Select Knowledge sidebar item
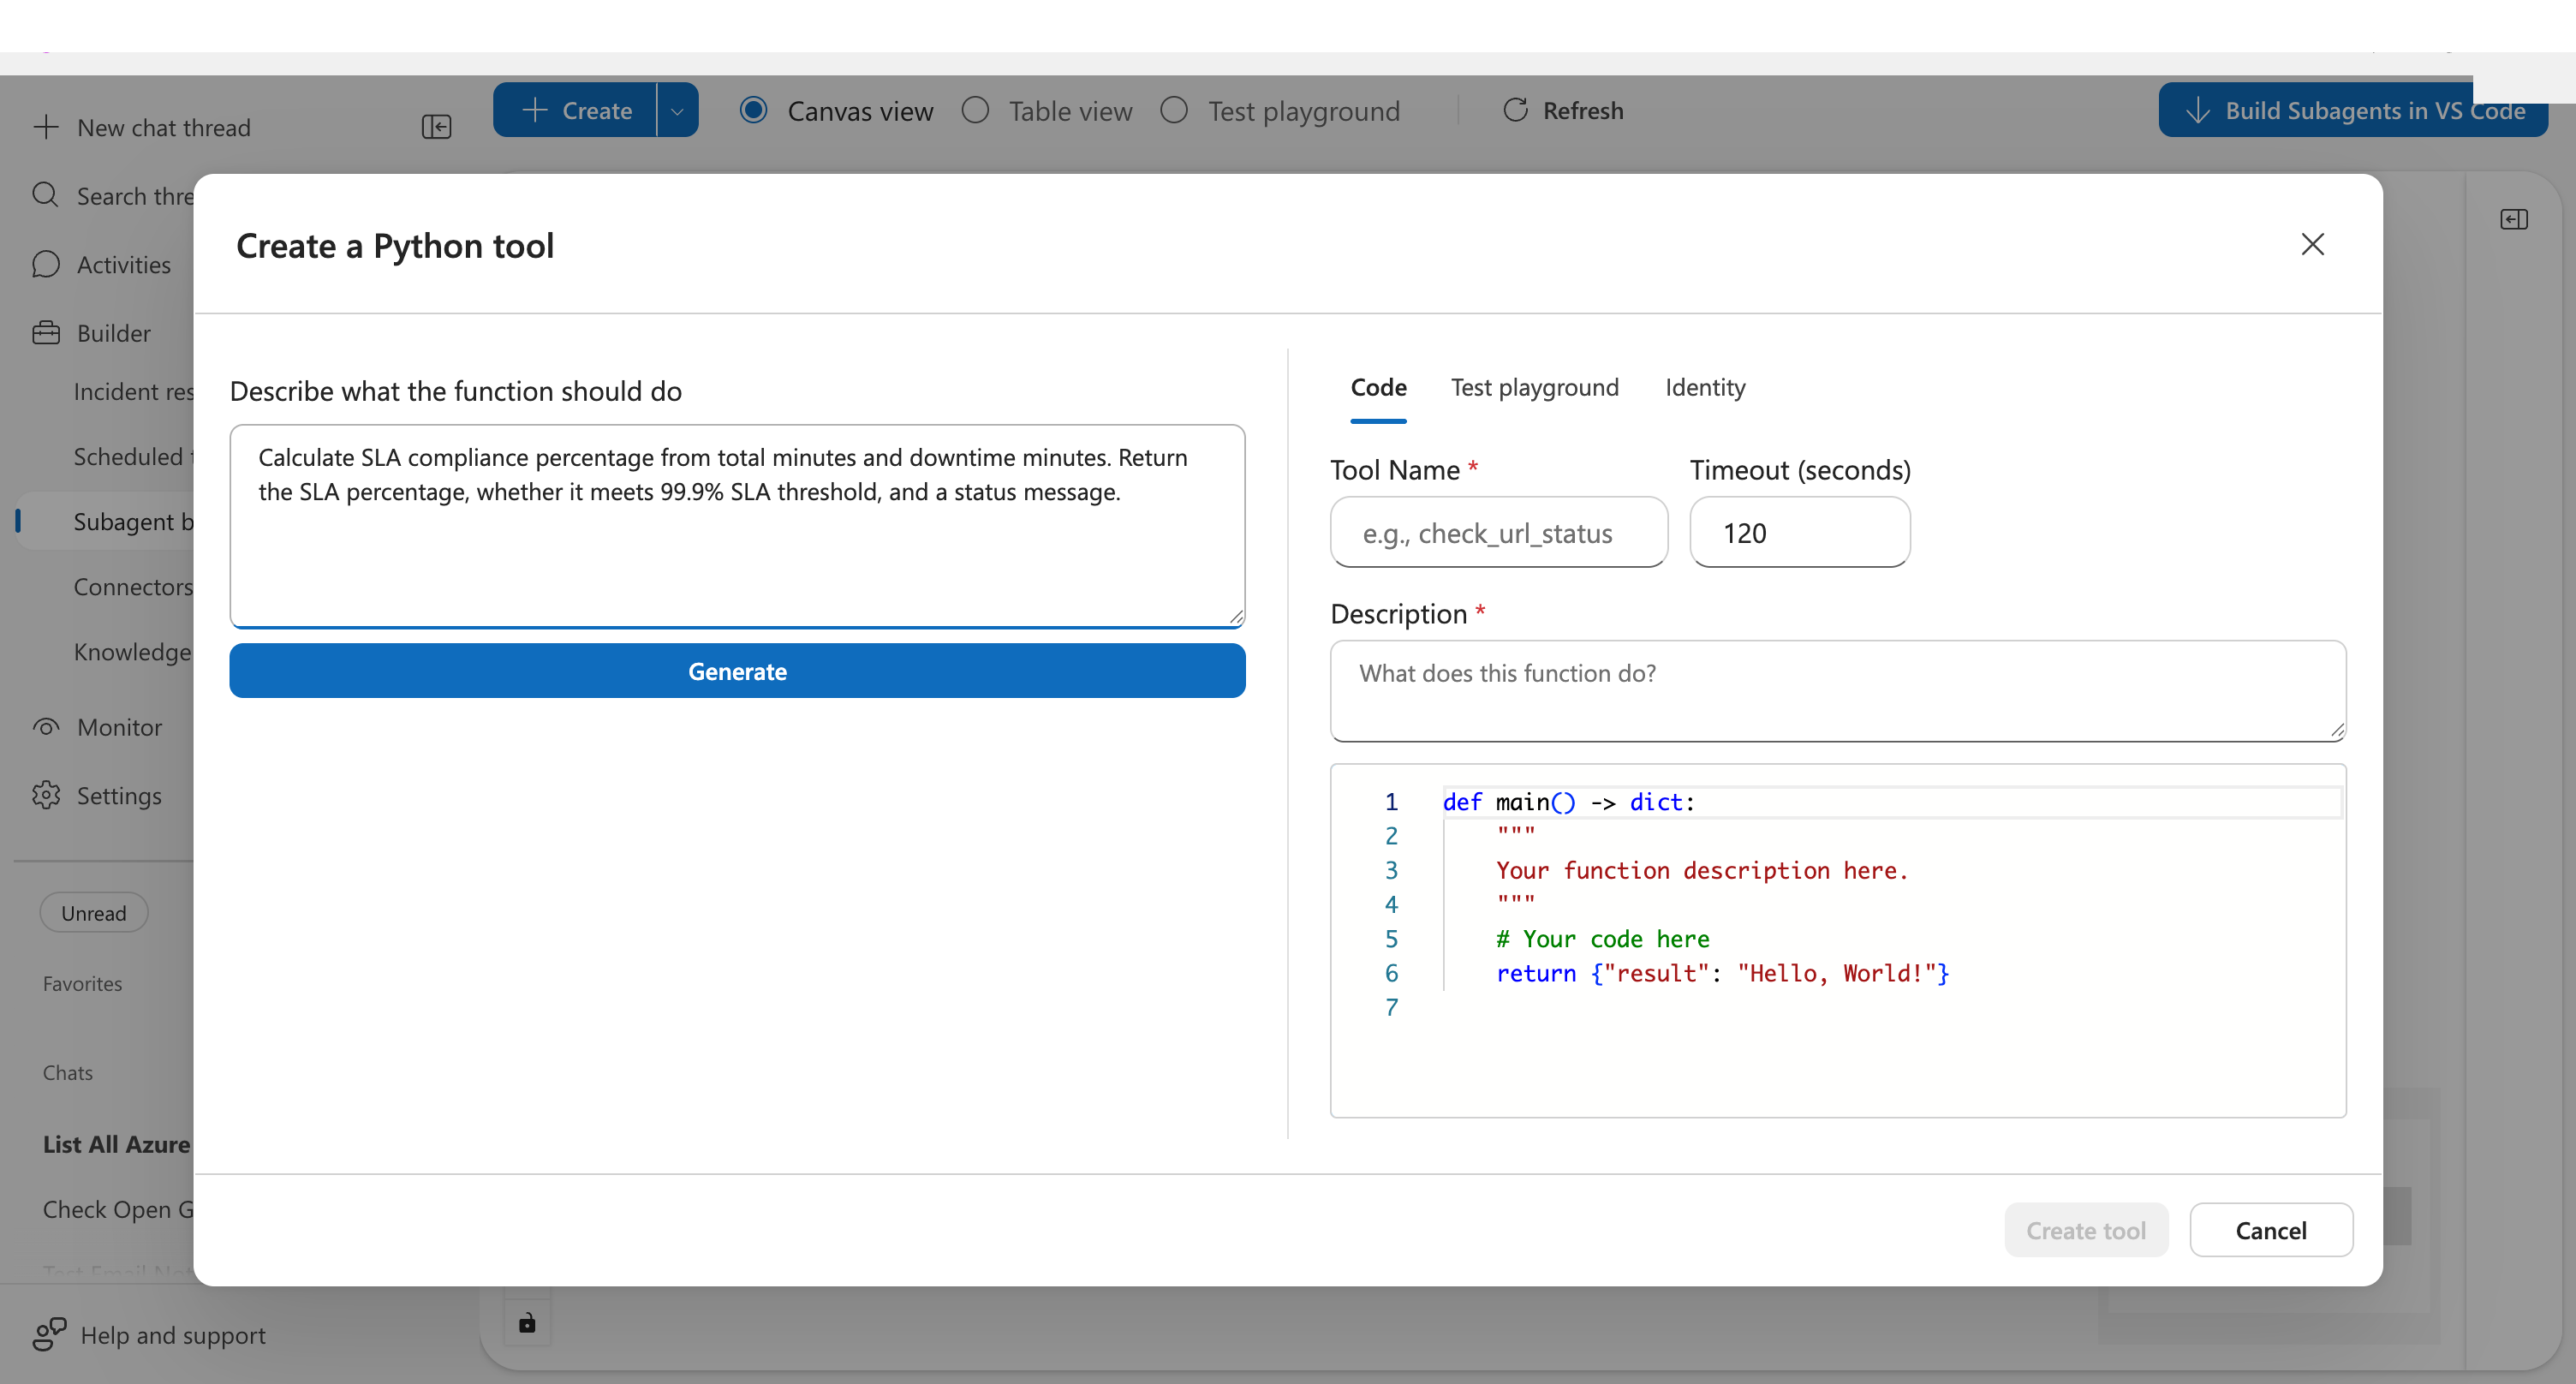Screen dimensions: 2576x1384 pos(133,652)
